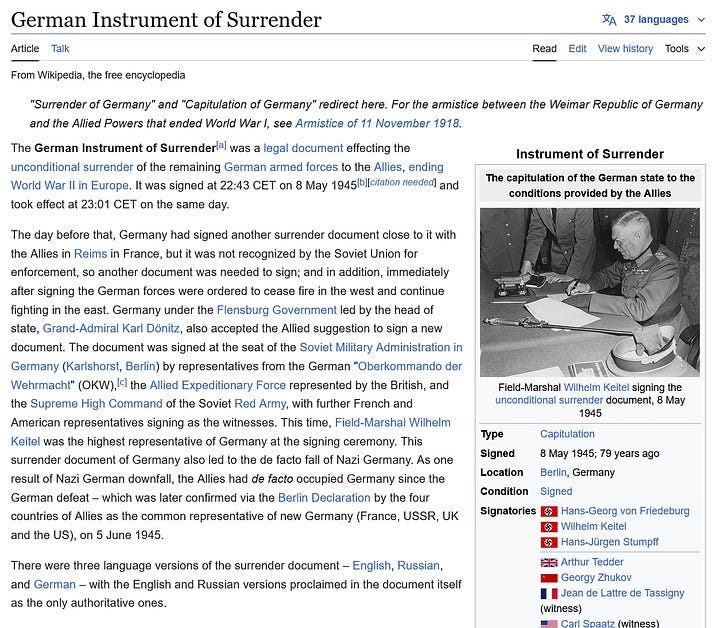This screenshot has width=720, height=628.
Task: Open Carl Spaatz signatory link
Action: click(x=587, y=623)
